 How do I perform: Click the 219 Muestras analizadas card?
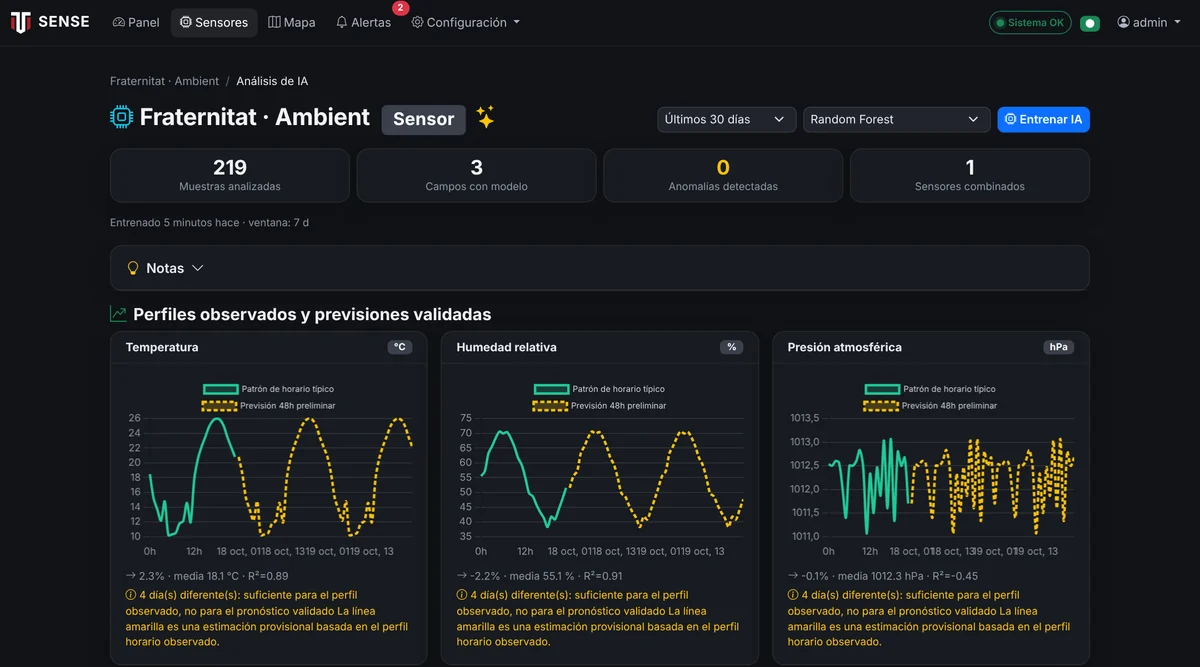(x=230, y=175)
